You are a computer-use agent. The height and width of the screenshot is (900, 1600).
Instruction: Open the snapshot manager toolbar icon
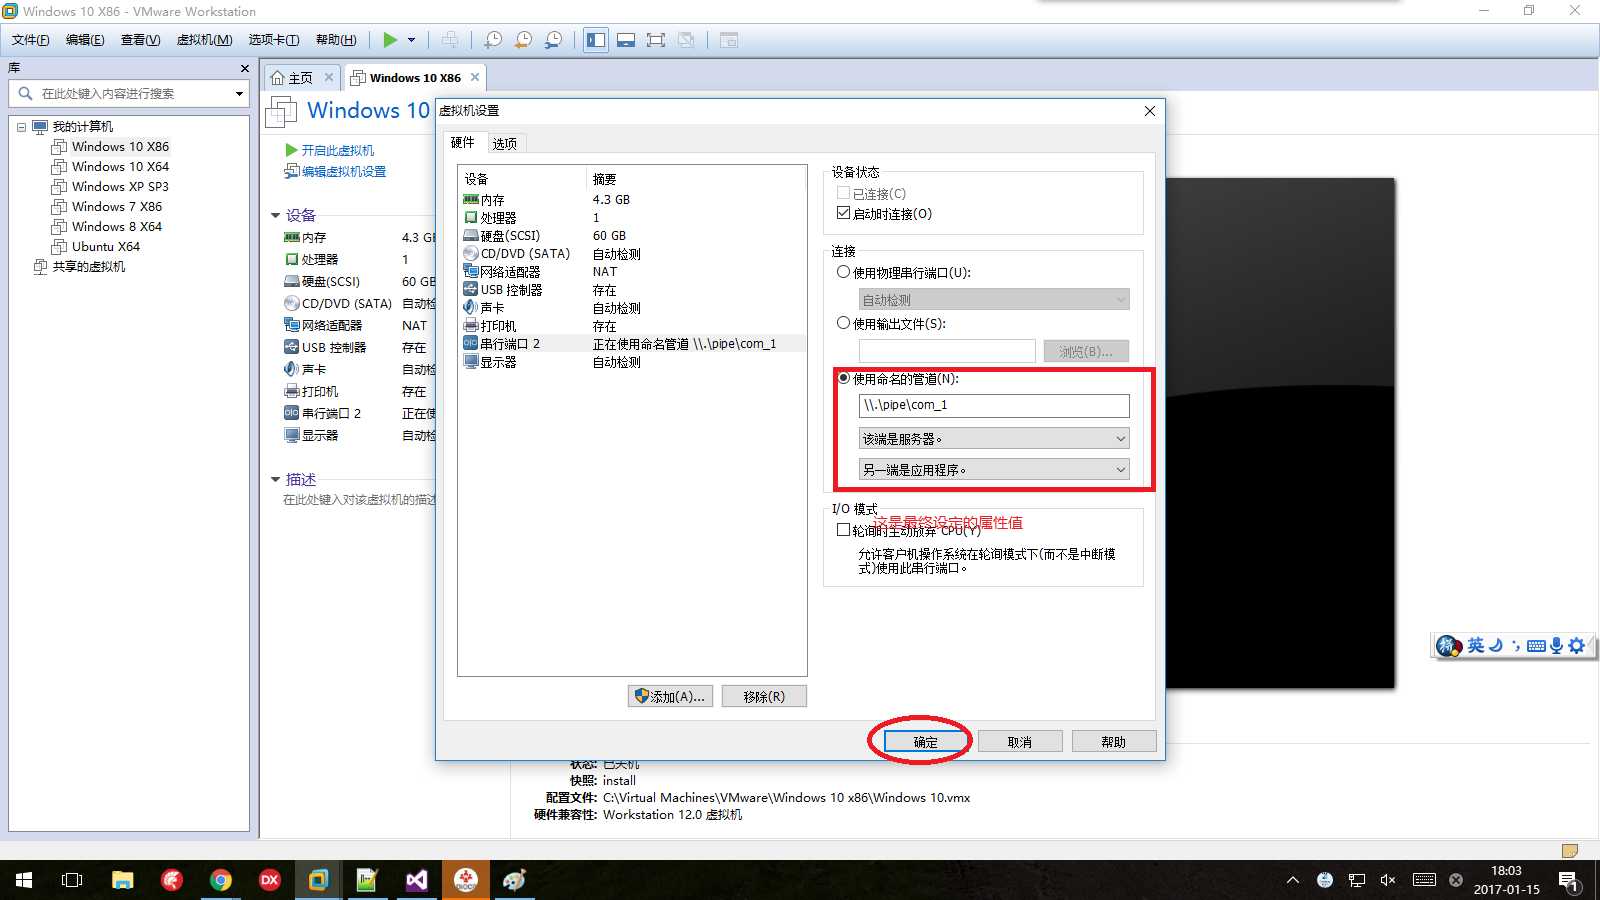tap(553, 40)
